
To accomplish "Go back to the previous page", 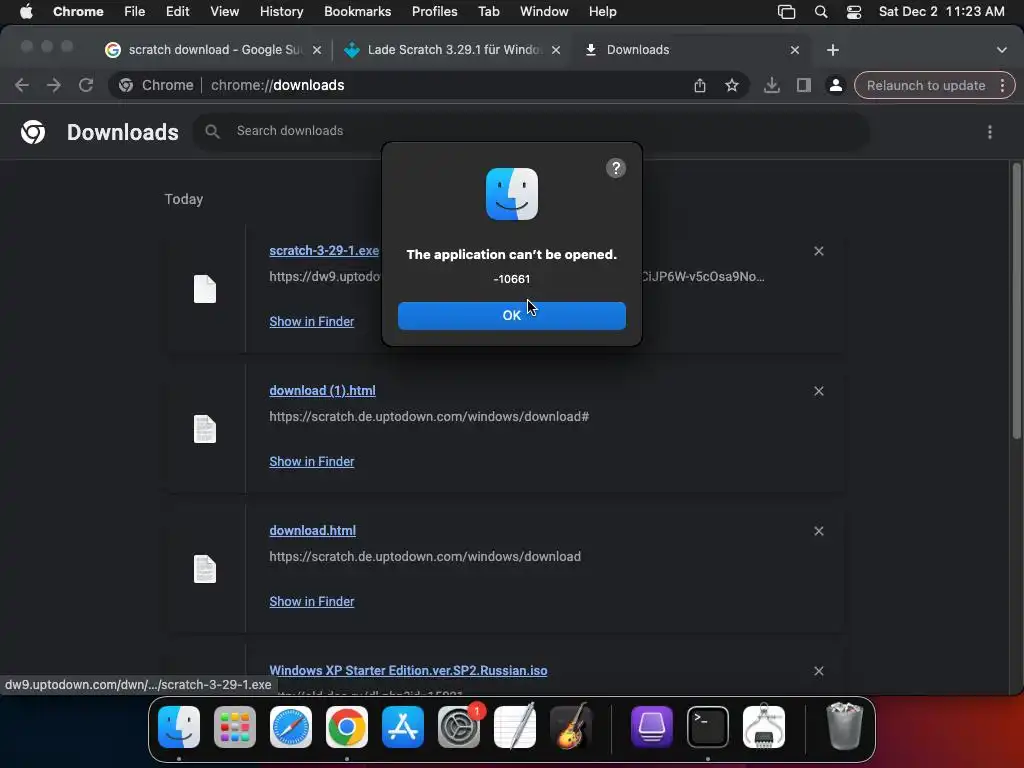I will click(22, 86).
